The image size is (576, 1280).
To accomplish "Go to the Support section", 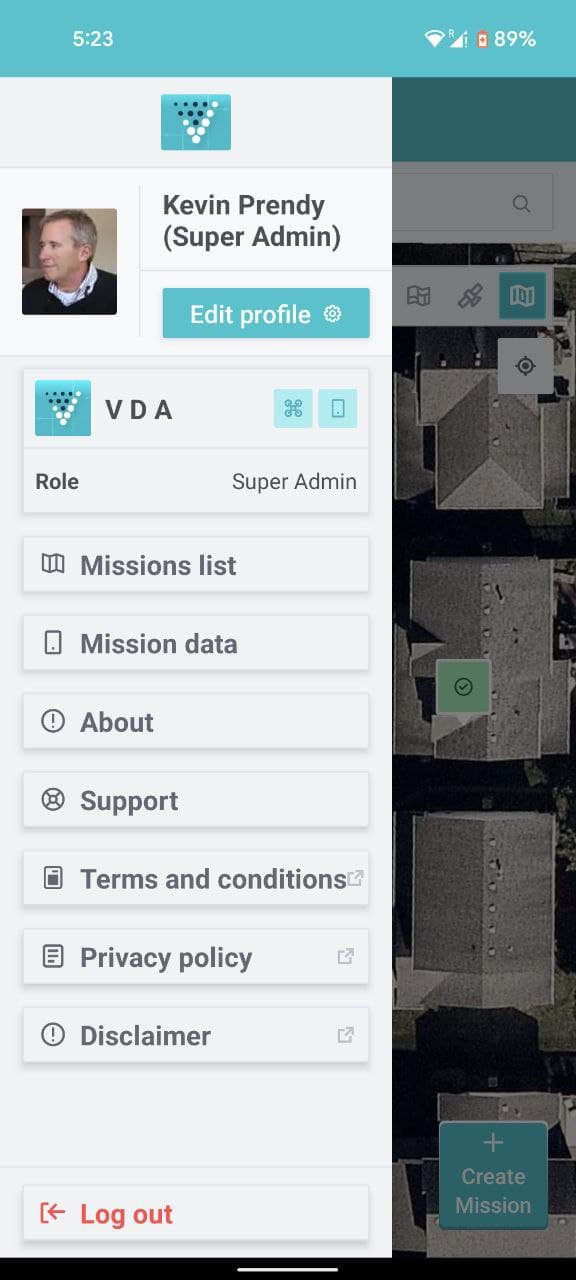I will tap(196, 800).
